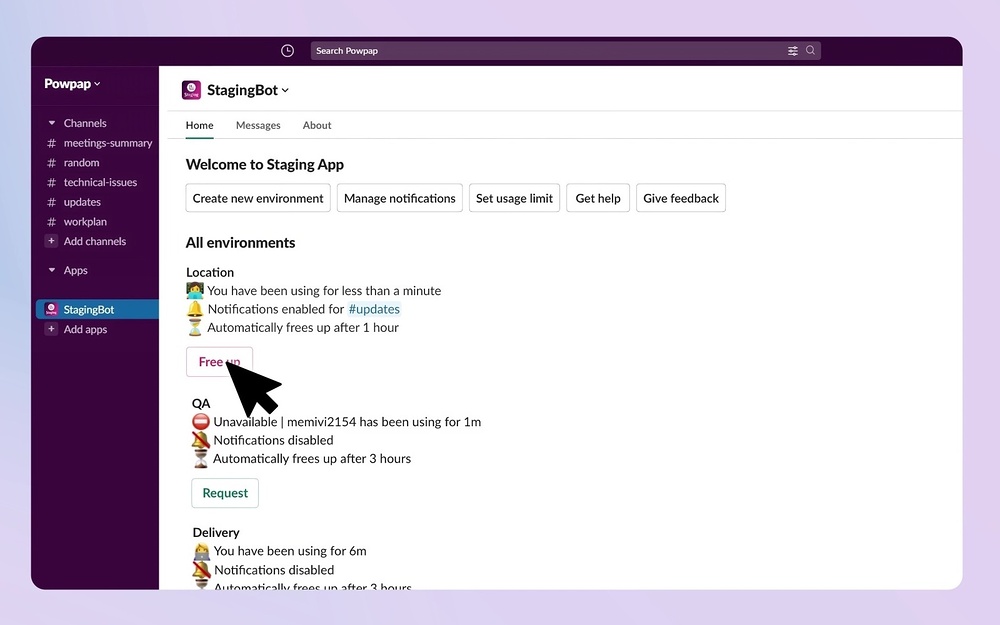Viewport: 1000px width, 625px height.
Task: Click 'You have been using for less than a minute'
Action: click(324, 291)
